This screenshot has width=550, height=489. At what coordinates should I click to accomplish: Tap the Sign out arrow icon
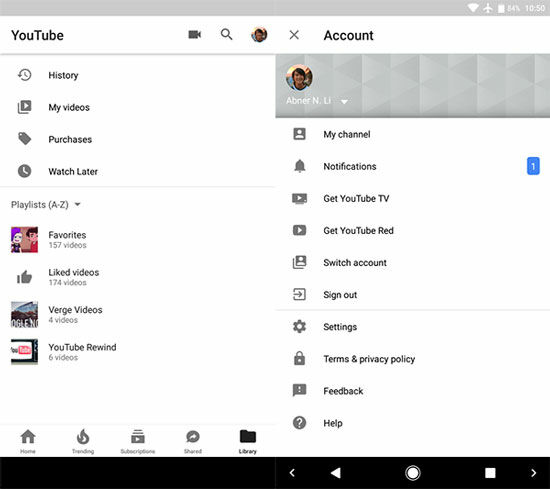tap(299, 294)
